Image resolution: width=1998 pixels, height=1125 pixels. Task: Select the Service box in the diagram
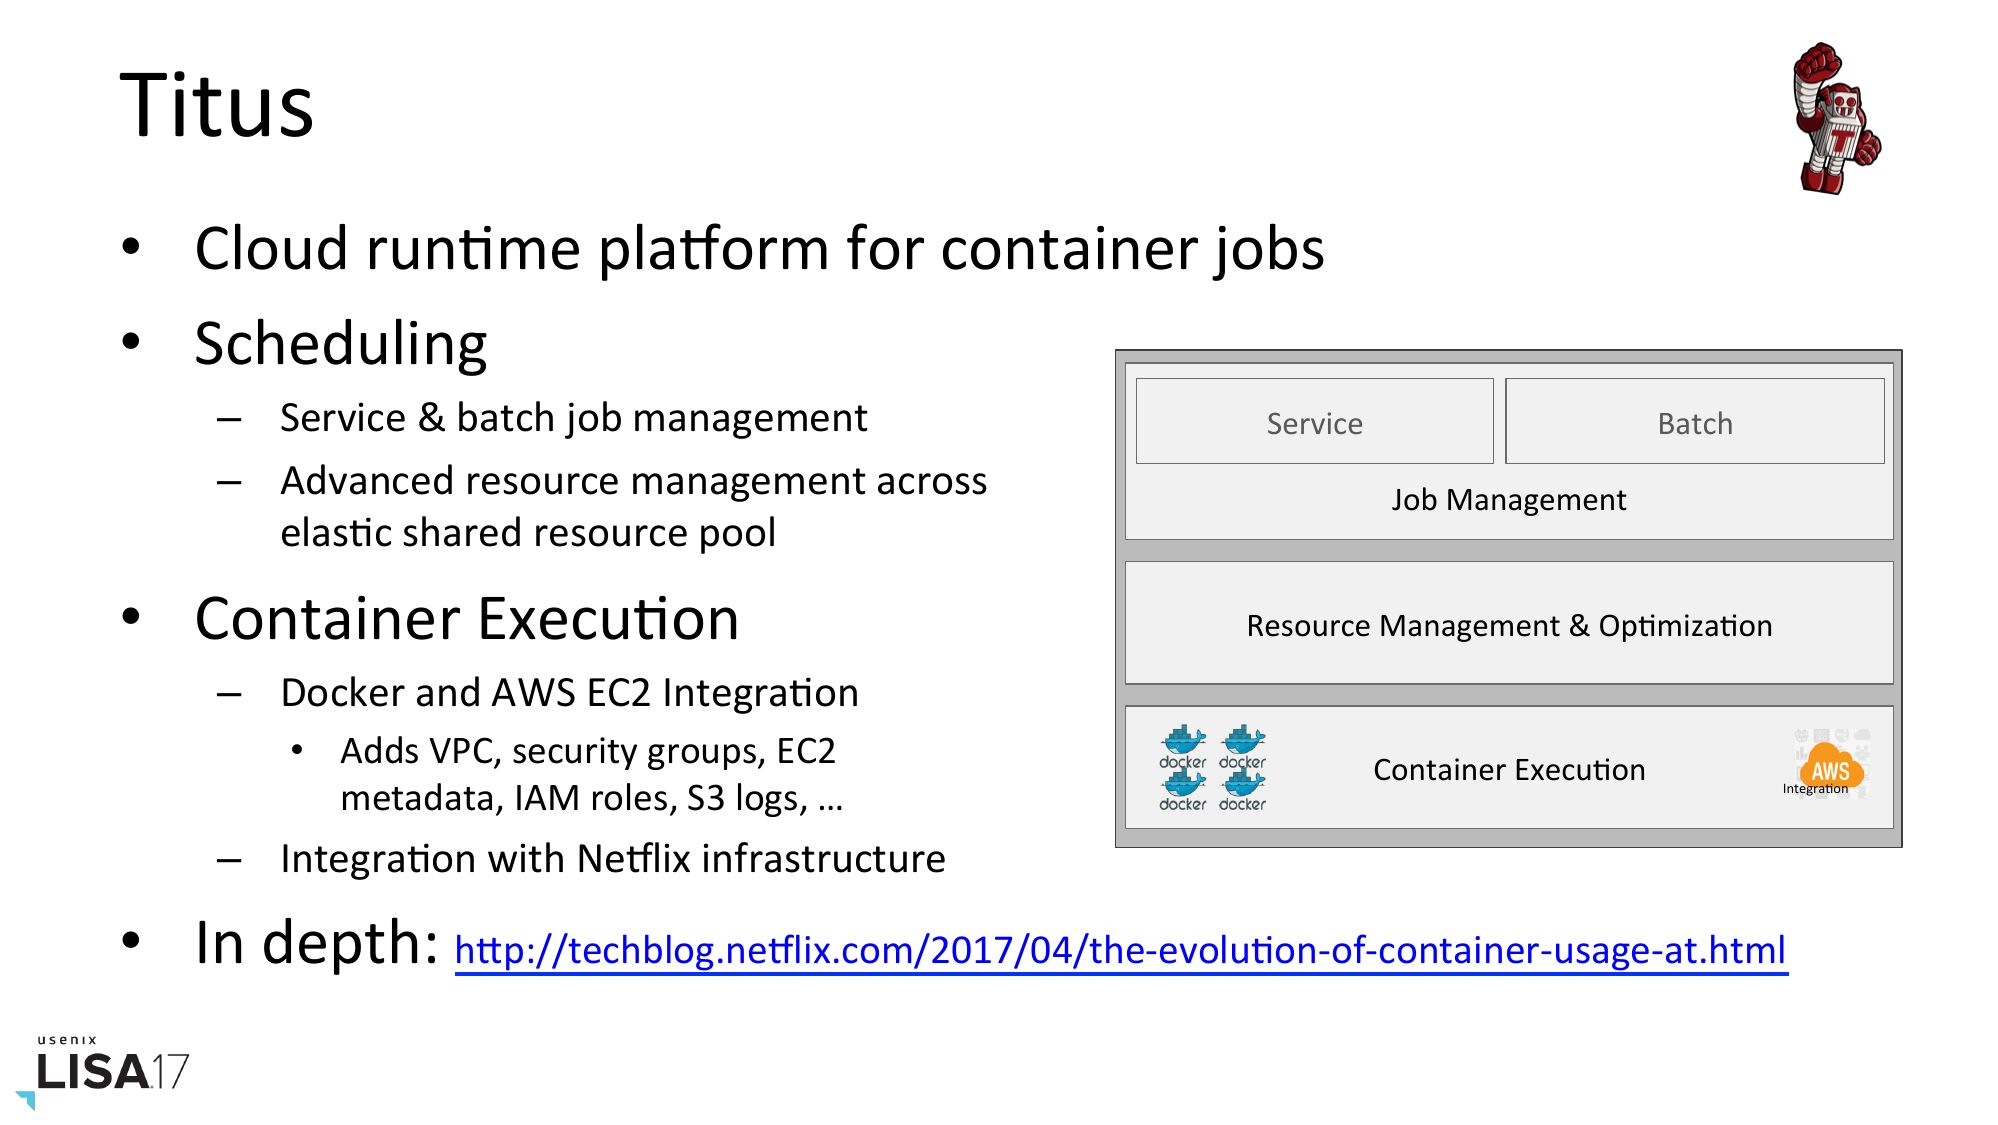coord(1314,422)
